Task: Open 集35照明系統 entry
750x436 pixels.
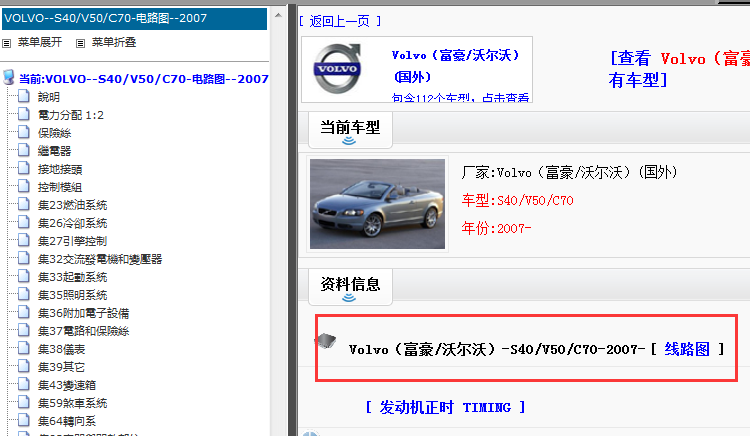Action: (73, 295)
